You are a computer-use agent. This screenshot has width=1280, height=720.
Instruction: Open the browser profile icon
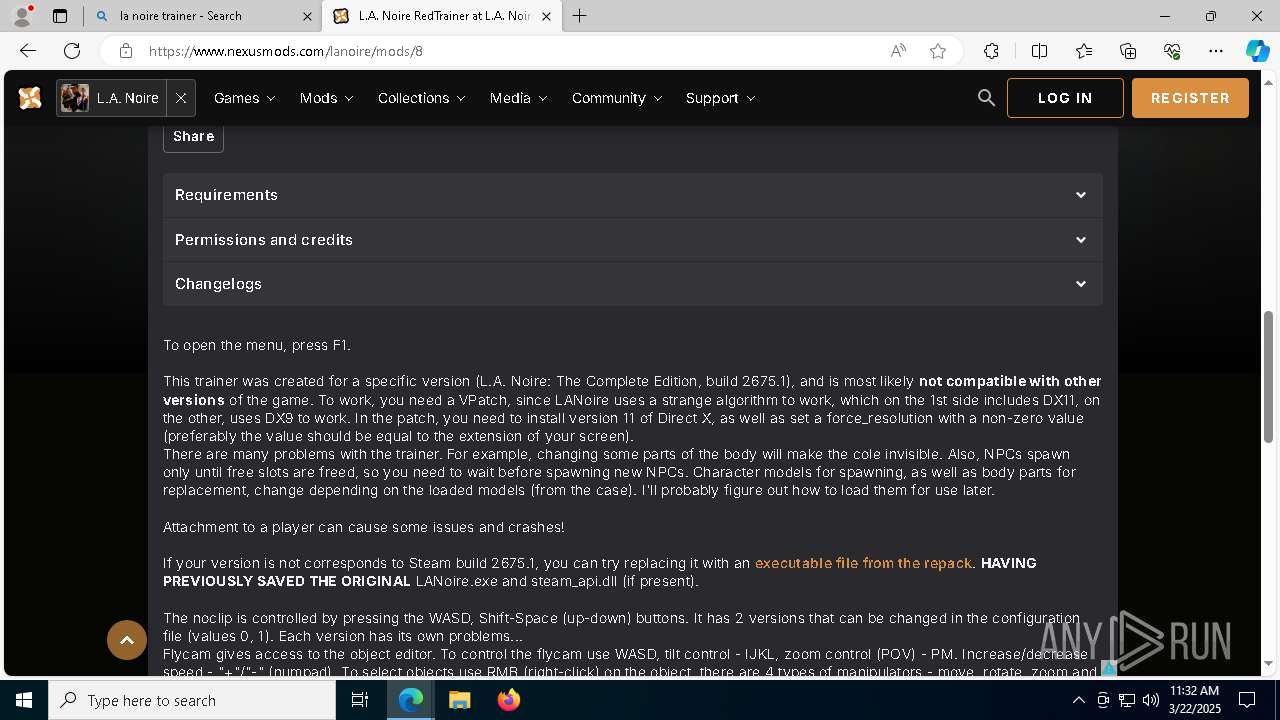click(22, 16)
